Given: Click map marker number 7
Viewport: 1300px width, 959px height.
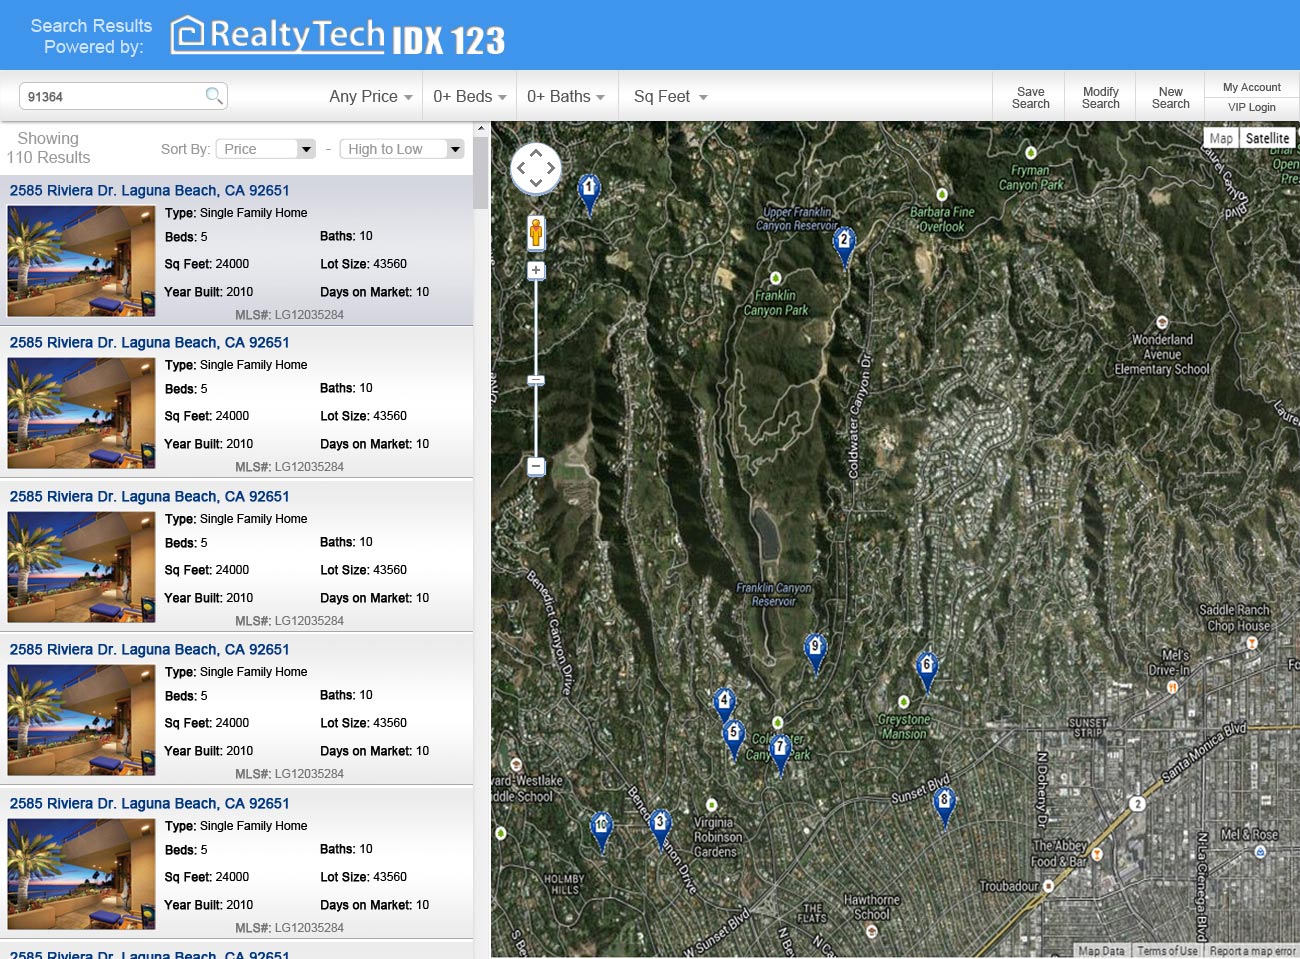Looking at the screenshot, I should tap(780, 754).
